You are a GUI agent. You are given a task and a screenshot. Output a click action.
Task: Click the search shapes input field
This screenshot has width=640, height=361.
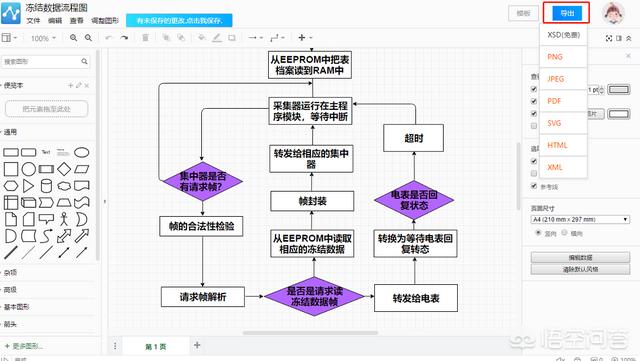click(45, 62)
